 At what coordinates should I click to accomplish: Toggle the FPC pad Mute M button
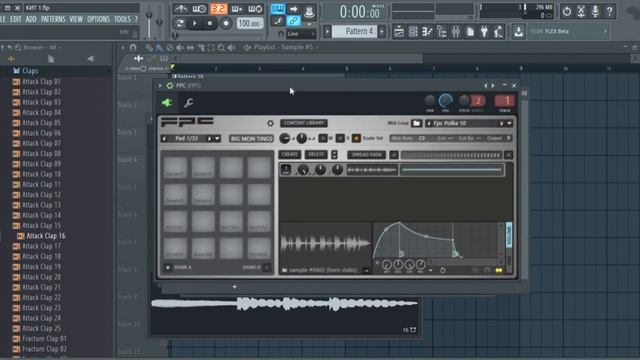322,138
